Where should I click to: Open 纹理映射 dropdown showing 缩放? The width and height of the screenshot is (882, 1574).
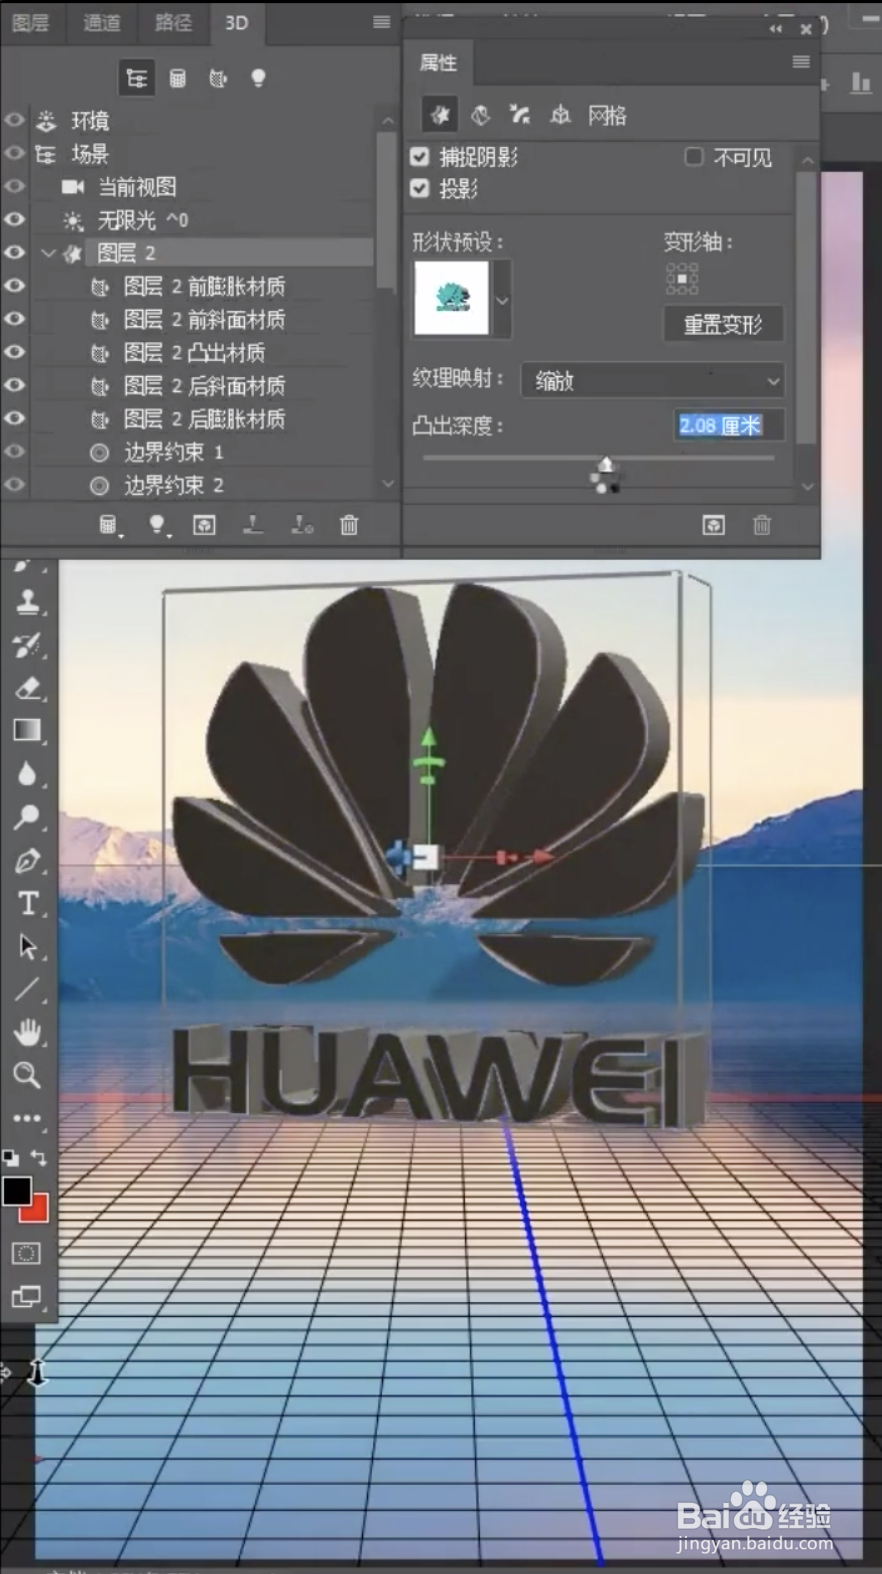click(653, 380)
